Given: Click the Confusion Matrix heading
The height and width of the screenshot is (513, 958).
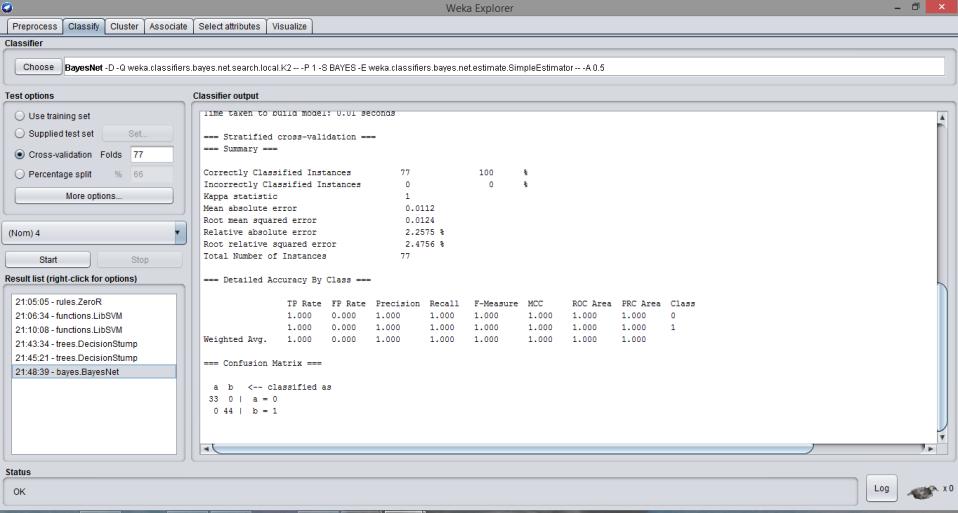Looking at the screenshot, I should [x=262, y=363].
